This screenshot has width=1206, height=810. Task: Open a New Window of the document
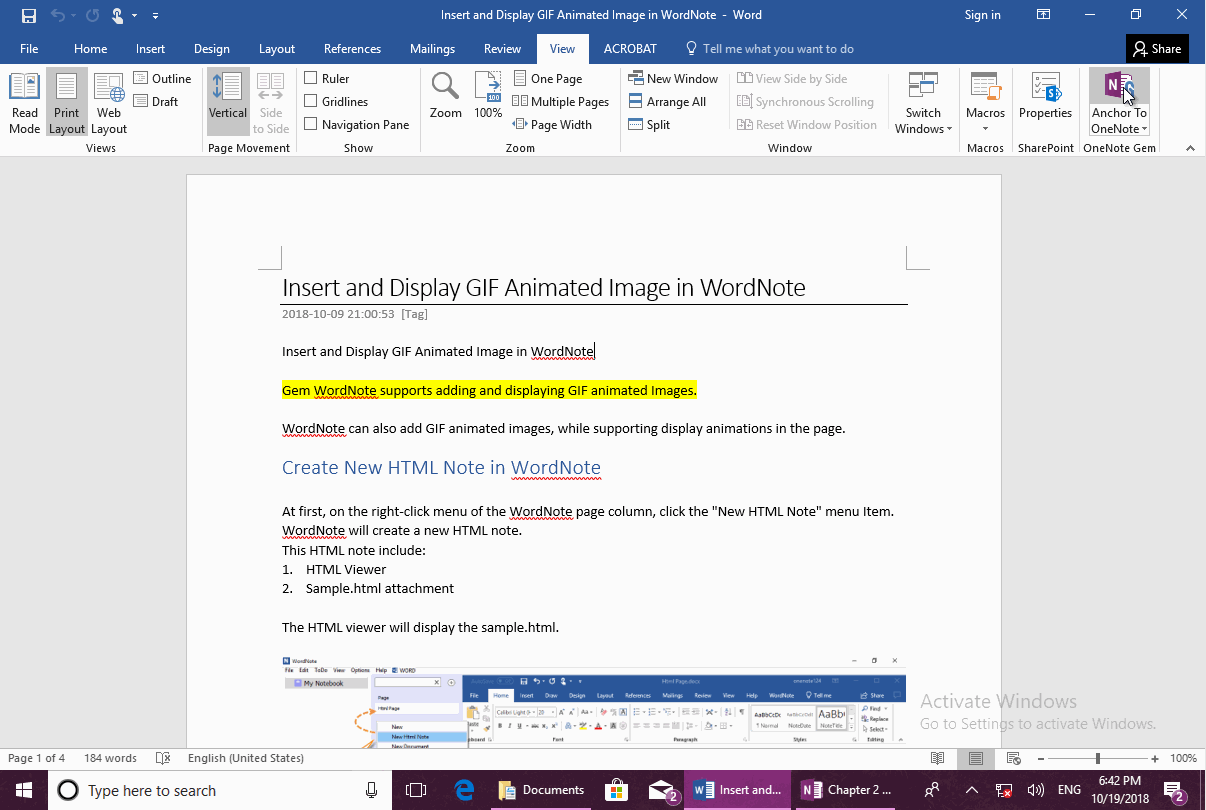(x=674, y=79)
